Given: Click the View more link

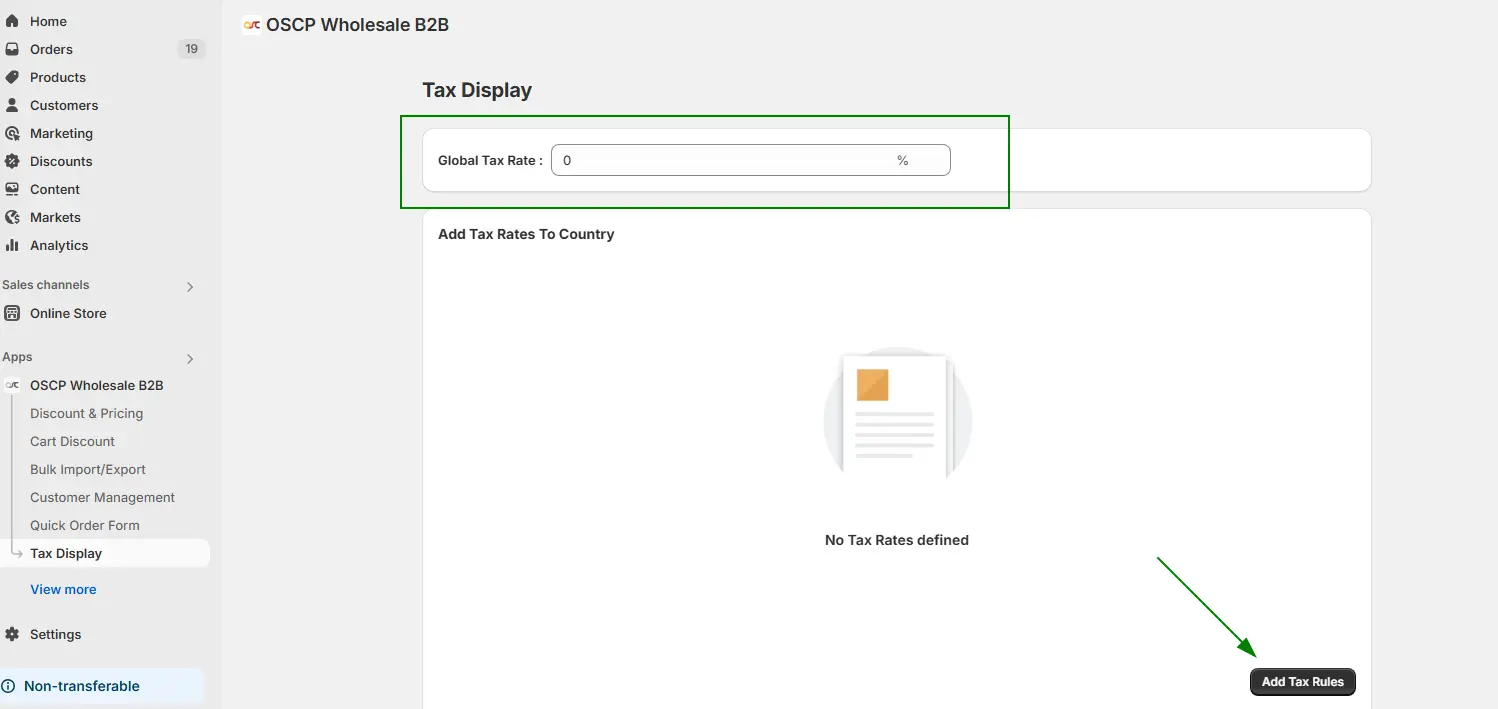Looking at the screenshot, I should click(x=63, y=589).
